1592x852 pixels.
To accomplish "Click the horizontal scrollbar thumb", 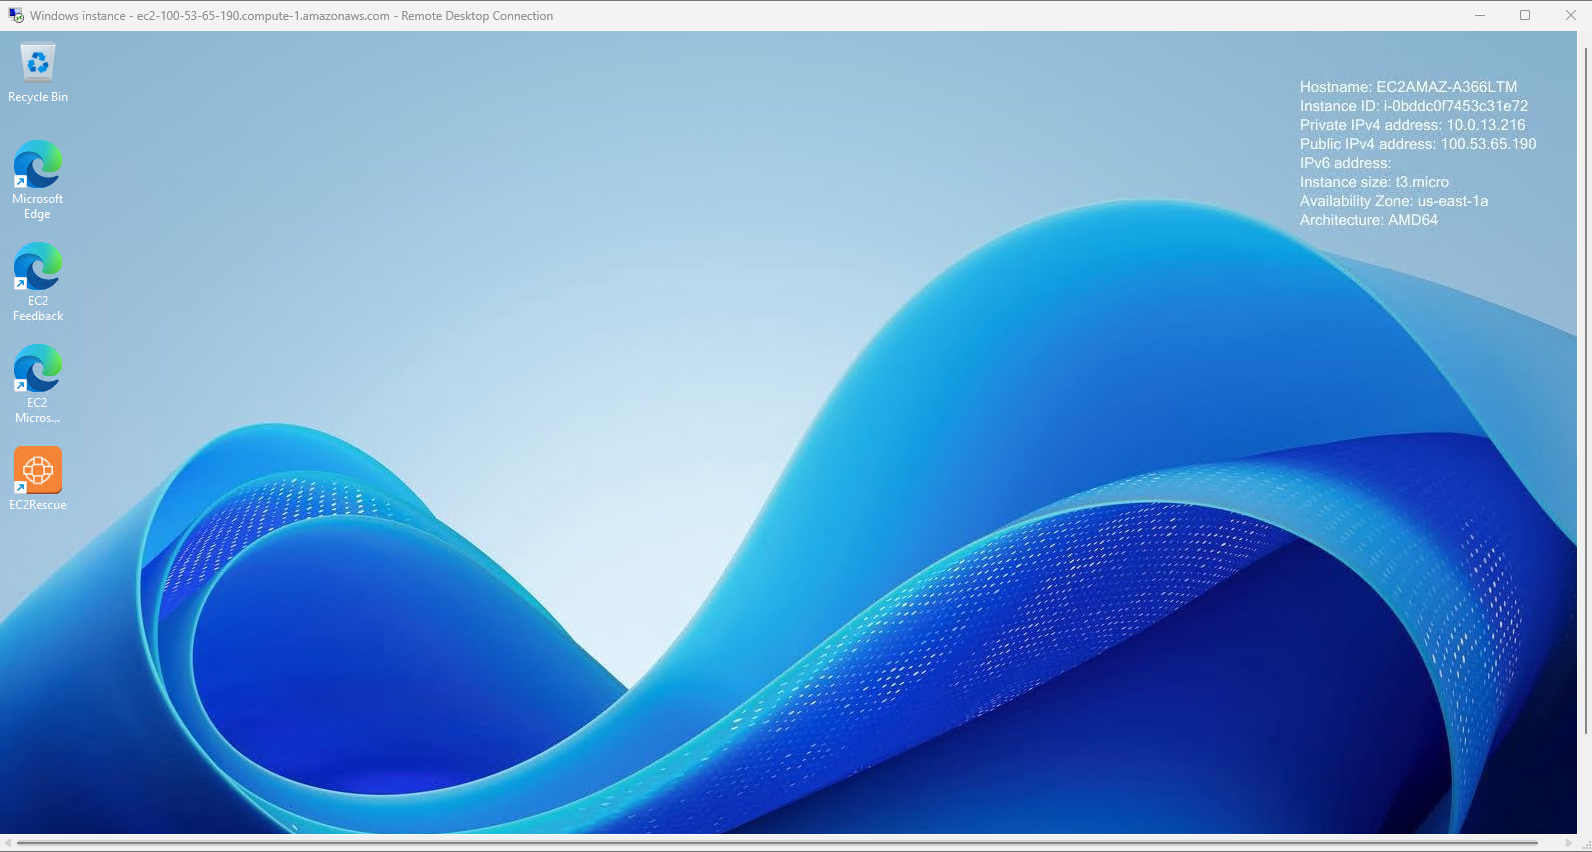I will [776, 843].
